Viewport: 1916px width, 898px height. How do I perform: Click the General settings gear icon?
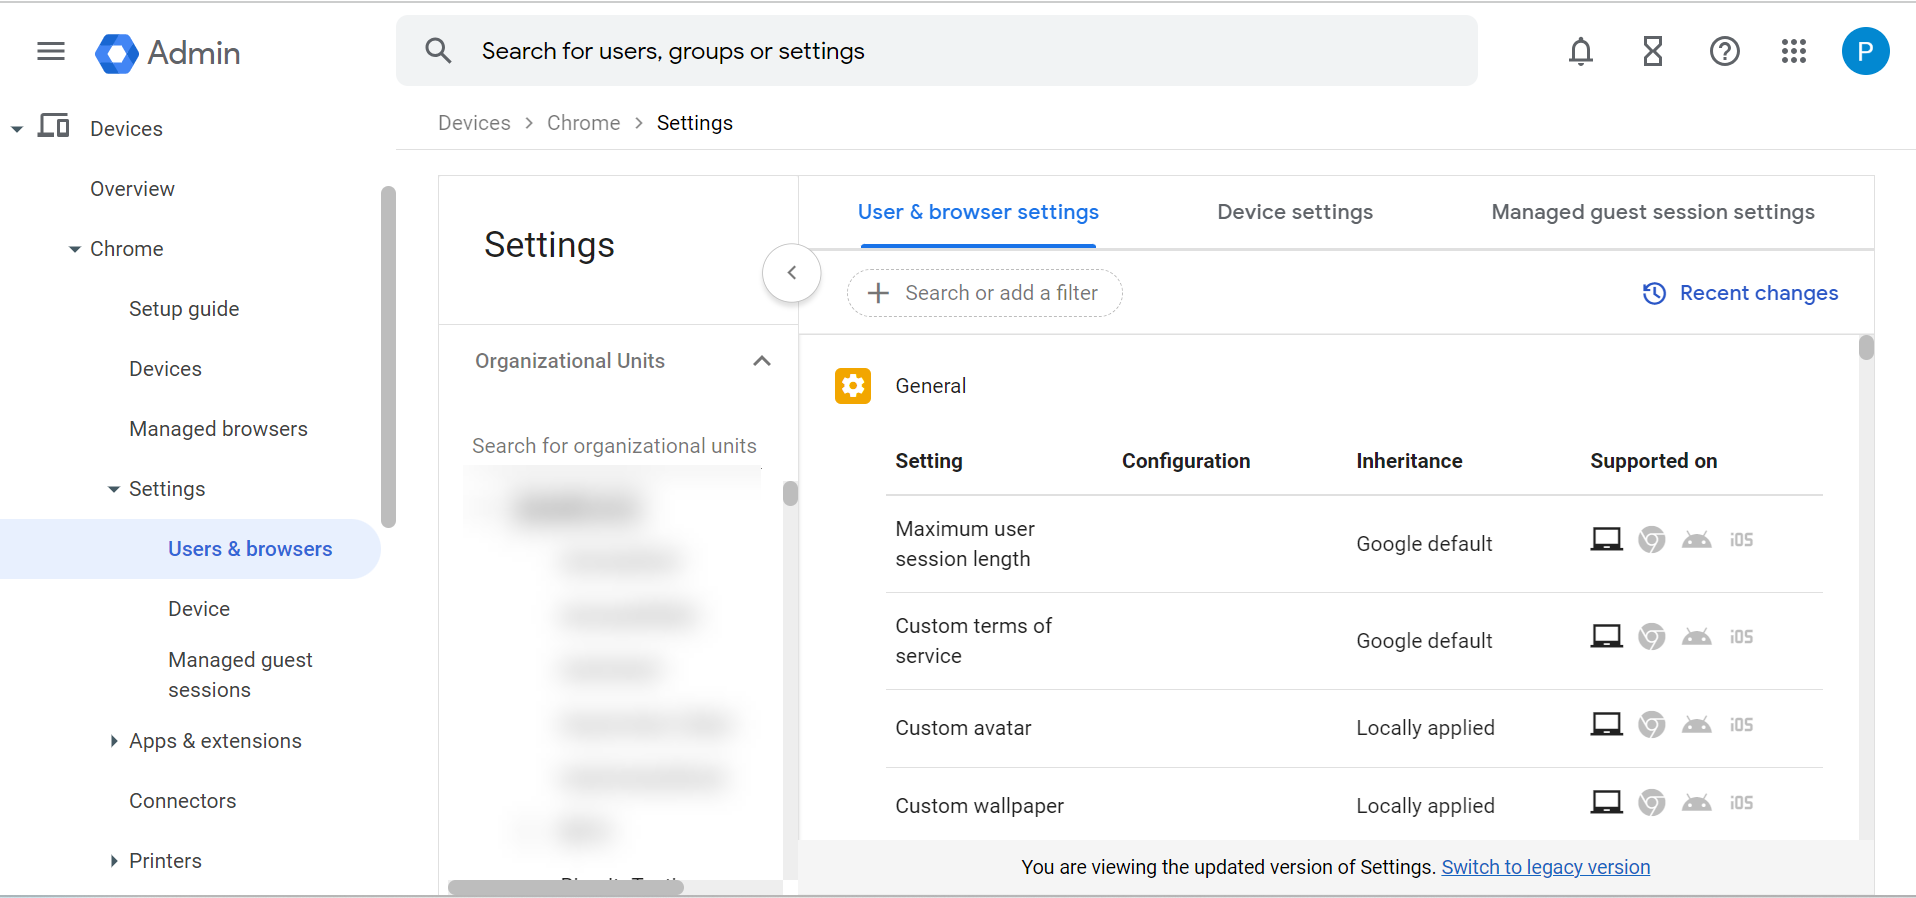click(x=853, y=386)
